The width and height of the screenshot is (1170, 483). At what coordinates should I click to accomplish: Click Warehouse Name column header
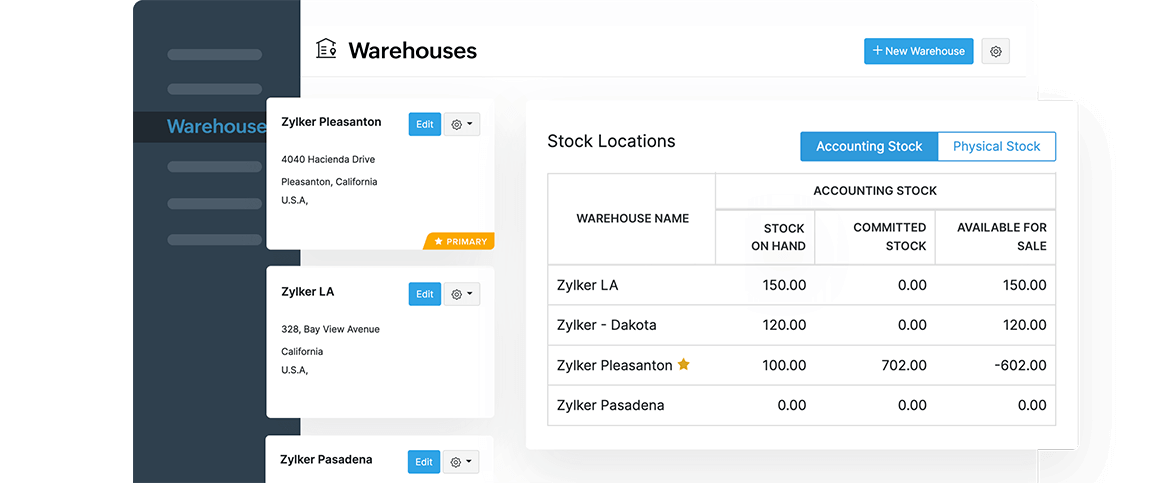point(632,219)
